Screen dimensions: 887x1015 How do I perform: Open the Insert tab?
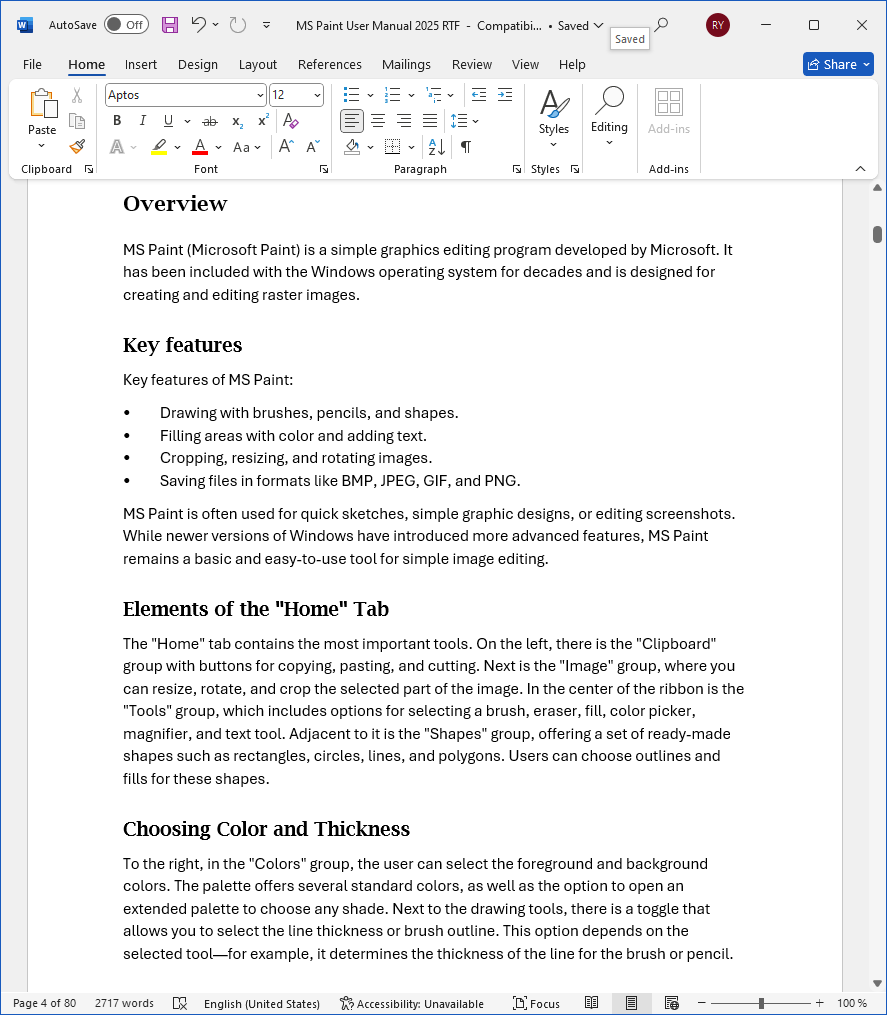coord(141,64)
